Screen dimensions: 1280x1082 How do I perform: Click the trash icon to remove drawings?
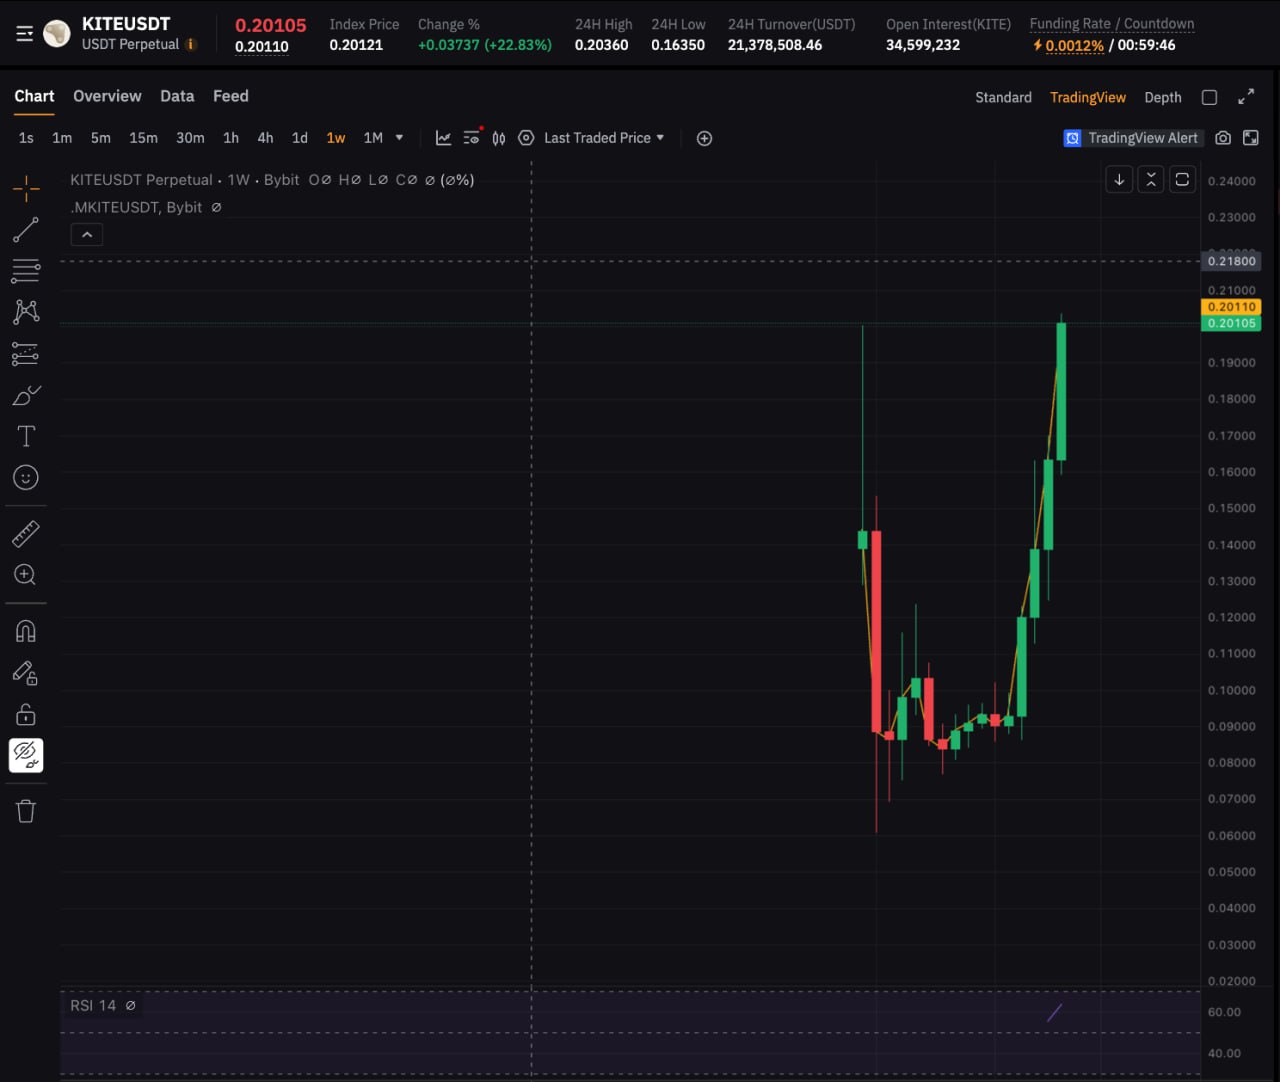point(26,811)
